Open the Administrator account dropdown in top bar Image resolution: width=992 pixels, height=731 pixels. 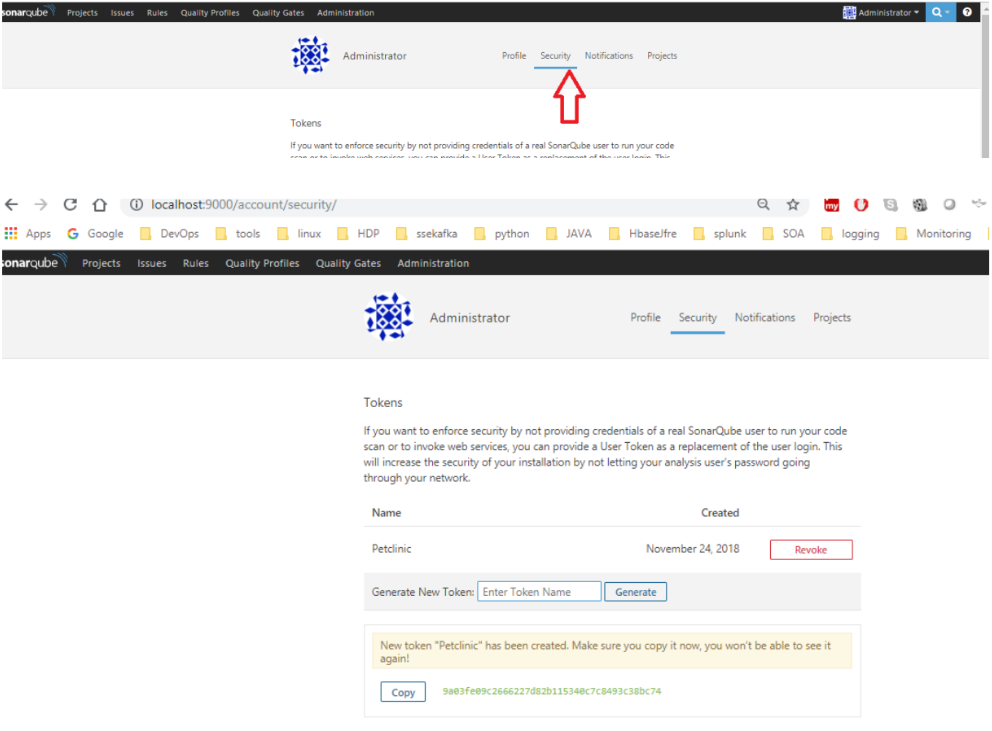click(x=881, y=12)
